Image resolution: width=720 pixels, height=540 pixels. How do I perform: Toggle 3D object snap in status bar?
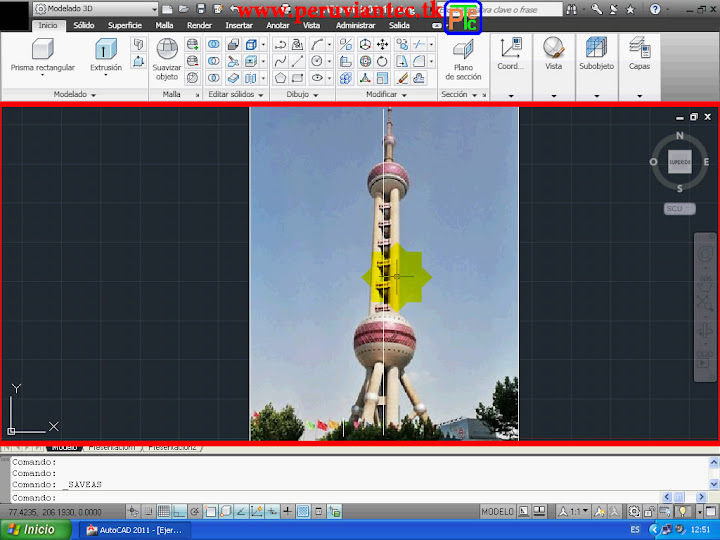pyautogui.click(x=225, y=511)
